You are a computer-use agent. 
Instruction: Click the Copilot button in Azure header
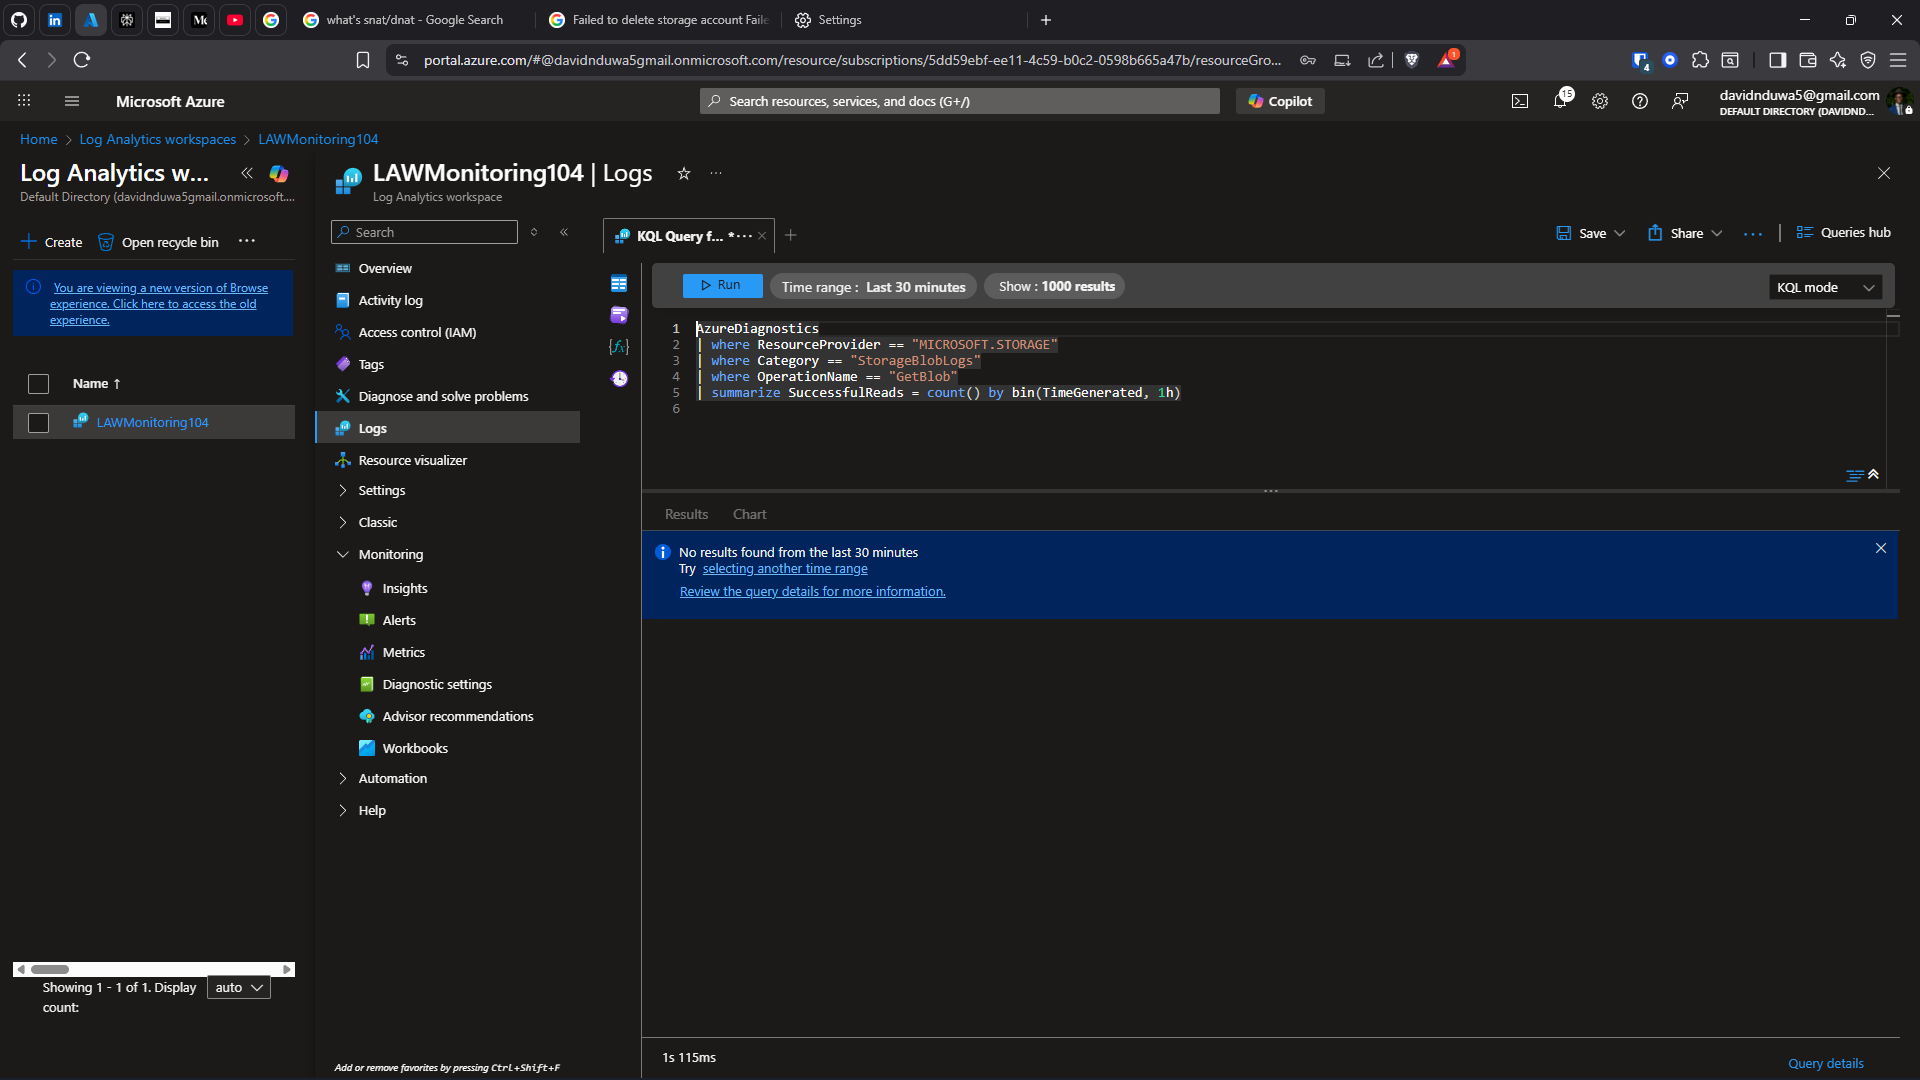pyautogui.click(x=1280, y=101)
